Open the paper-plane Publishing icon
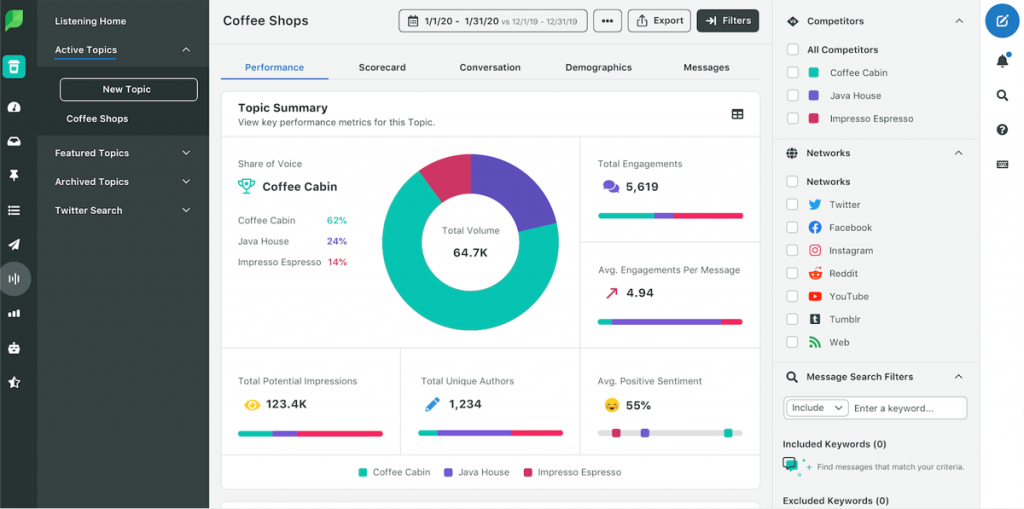 14,244
